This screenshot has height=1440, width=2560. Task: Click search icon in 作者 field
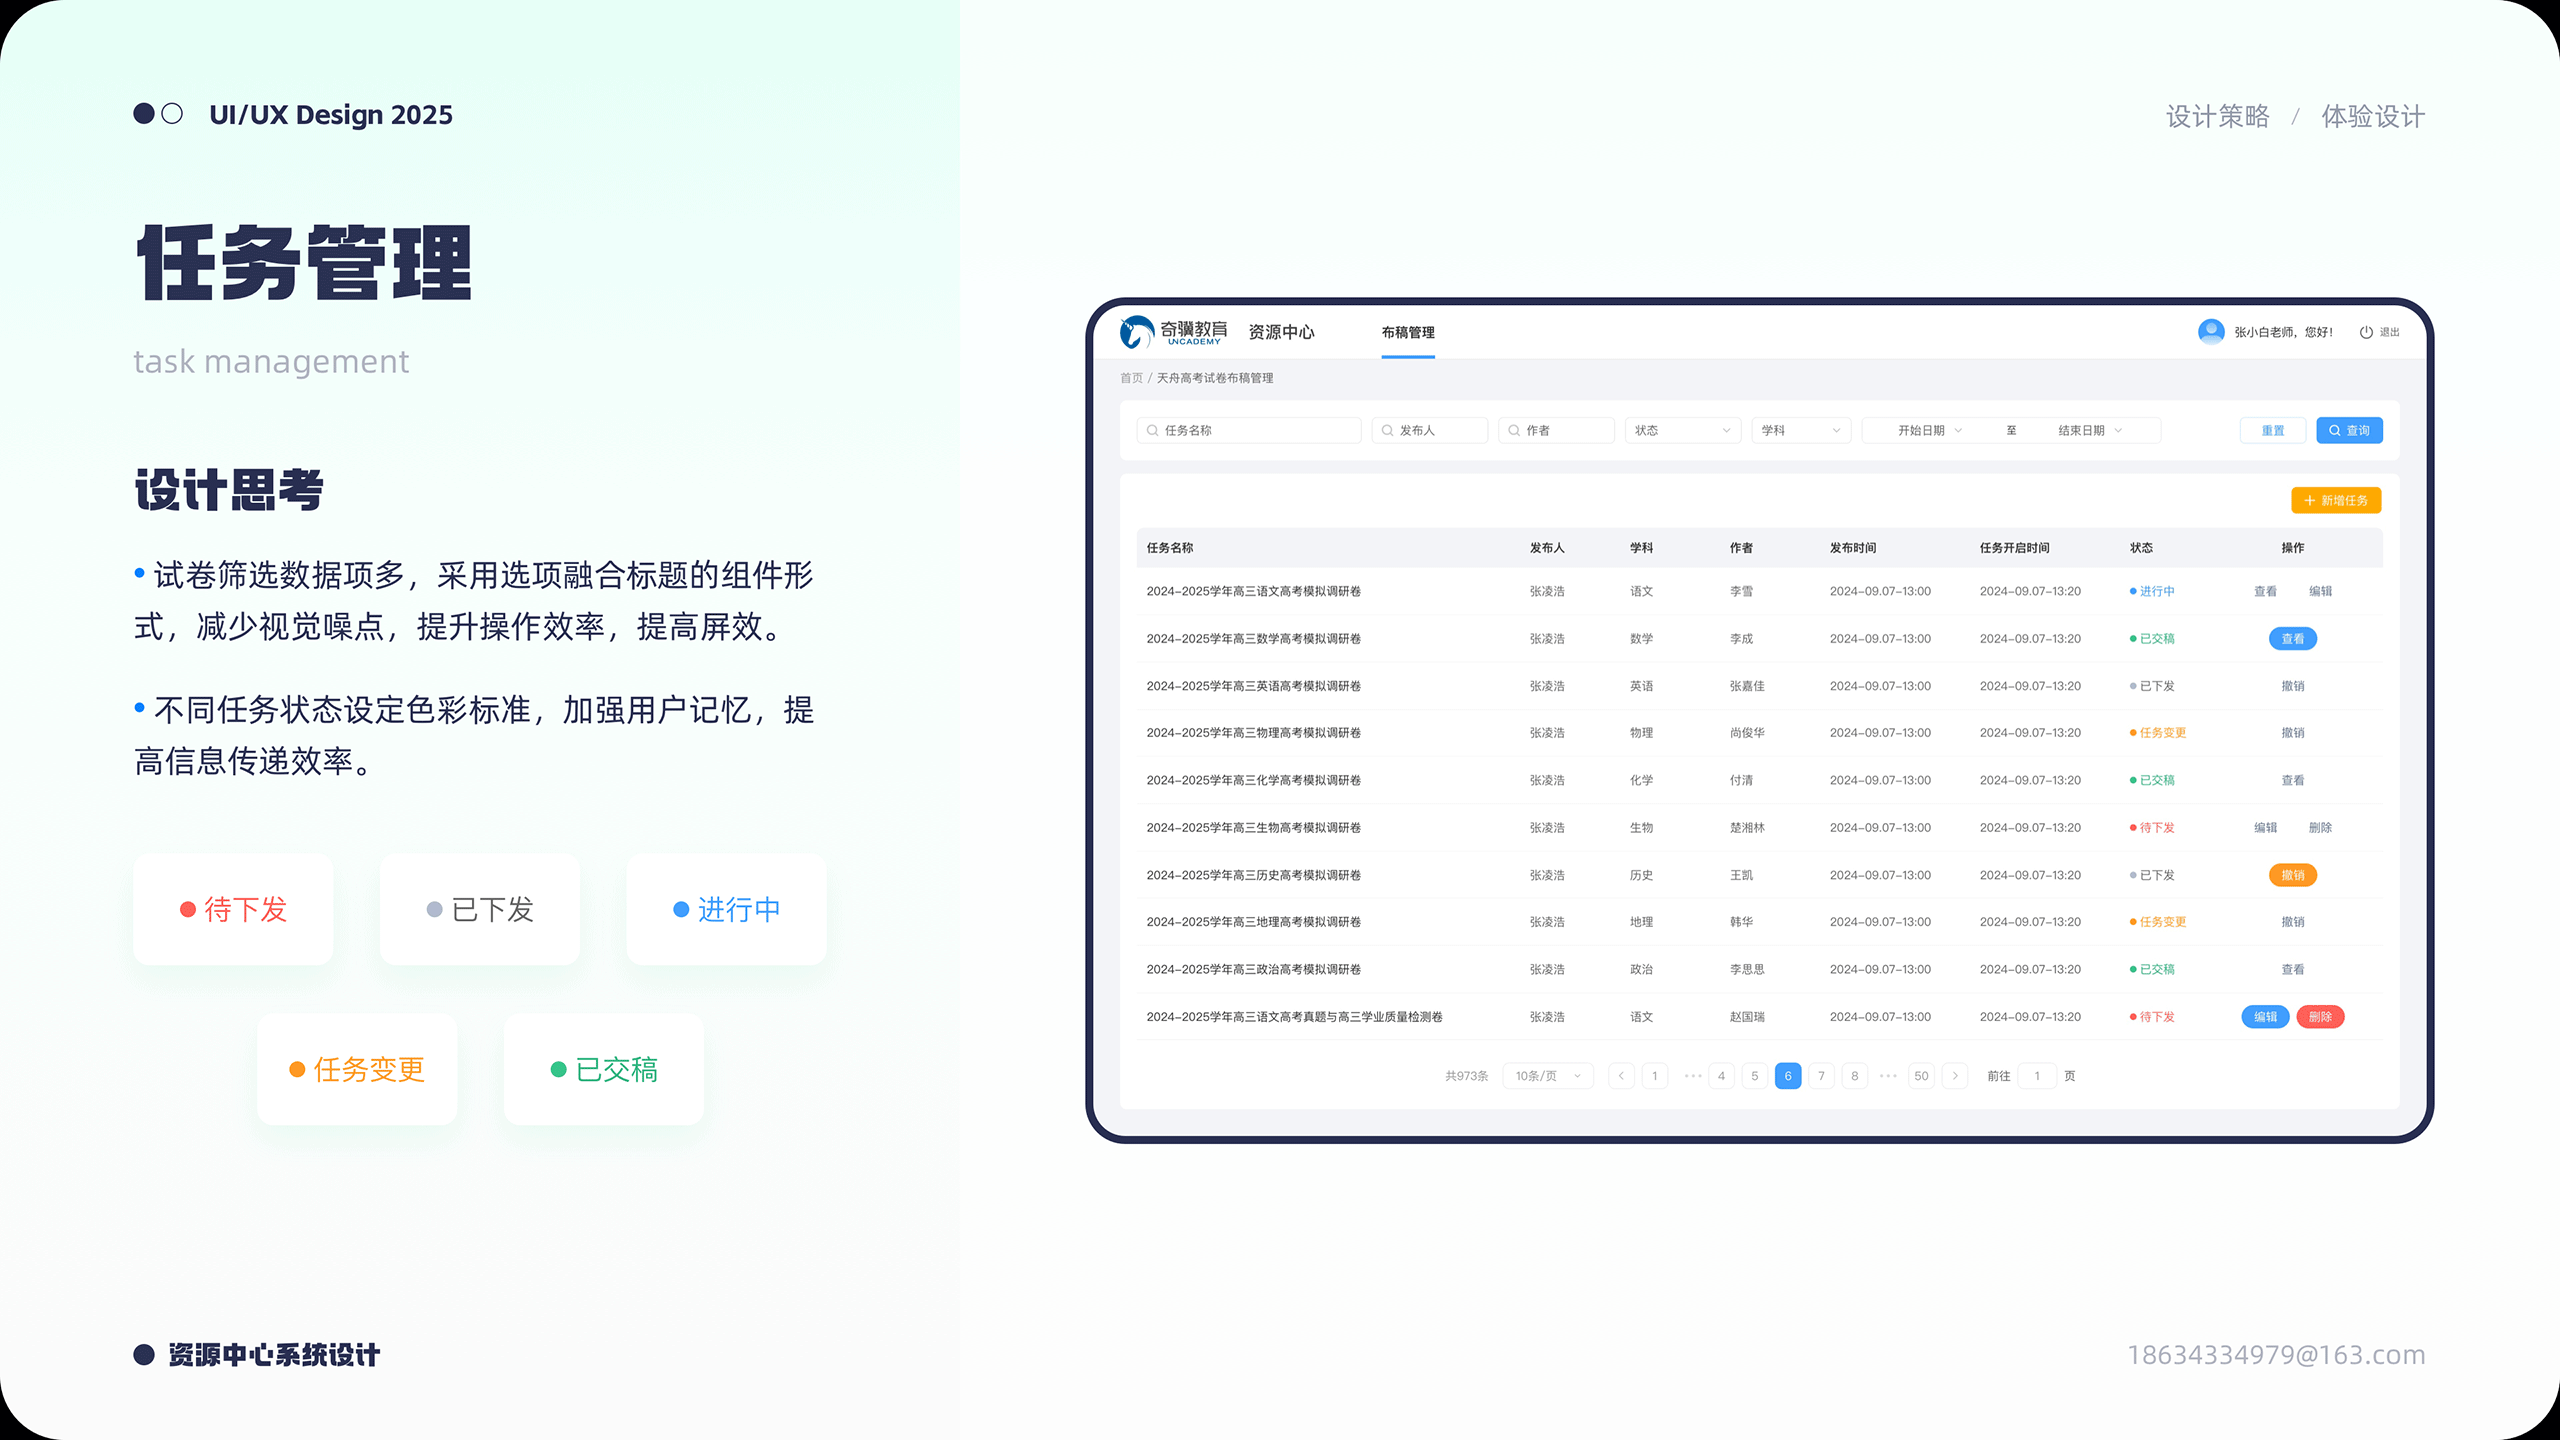click(x=1514, y=431)
